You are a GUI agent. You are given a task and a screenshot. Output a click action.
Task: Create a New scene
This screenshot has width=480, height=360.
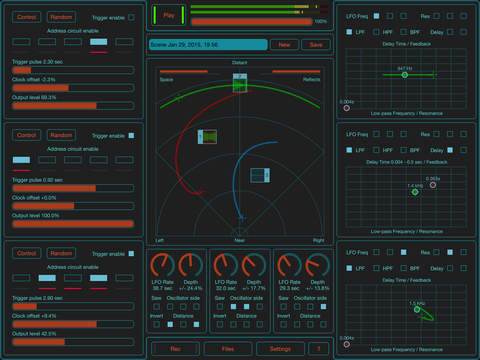pyautogui.click(x=284, y=45)
